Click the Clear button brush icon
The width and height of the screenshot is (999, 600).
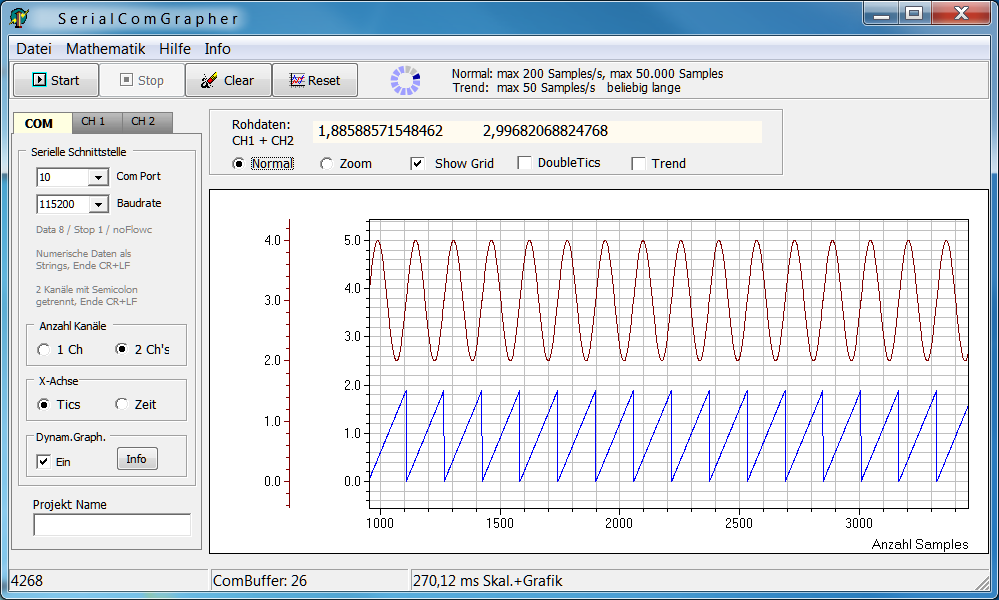coord(208,80)
